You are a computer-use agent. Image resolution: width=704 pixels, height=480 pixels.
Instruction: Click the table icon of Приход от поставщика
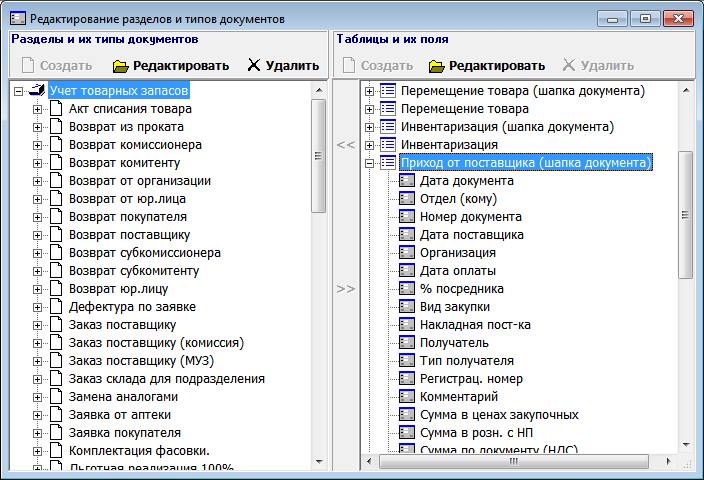(388, 163)
